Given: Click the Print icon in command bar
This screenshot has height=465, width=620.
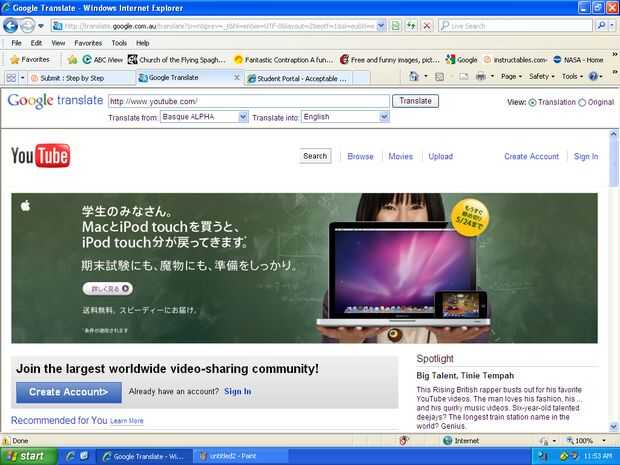Looking at the screenshot, I should point(481,76).
